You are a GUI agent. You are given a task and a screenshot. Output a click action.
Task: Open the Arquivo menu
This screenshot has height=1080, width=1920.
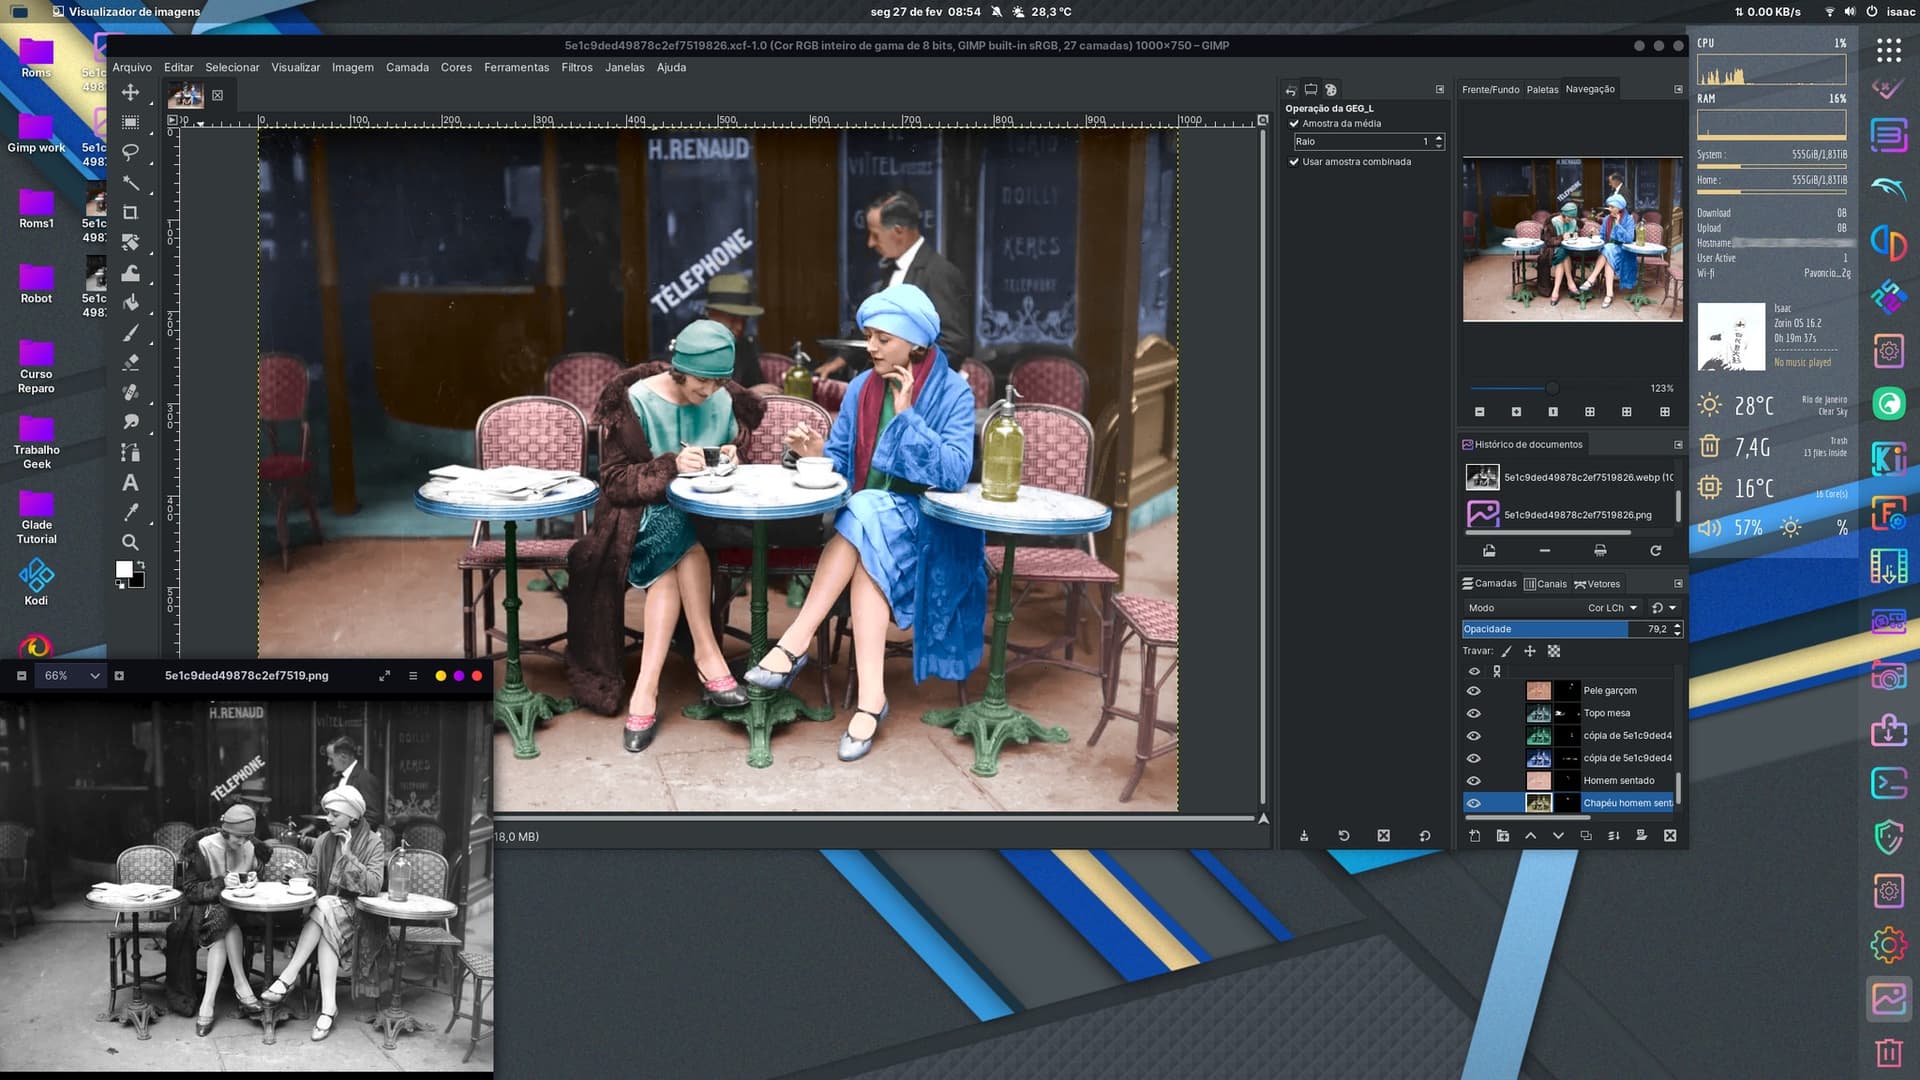pos(132,68)
